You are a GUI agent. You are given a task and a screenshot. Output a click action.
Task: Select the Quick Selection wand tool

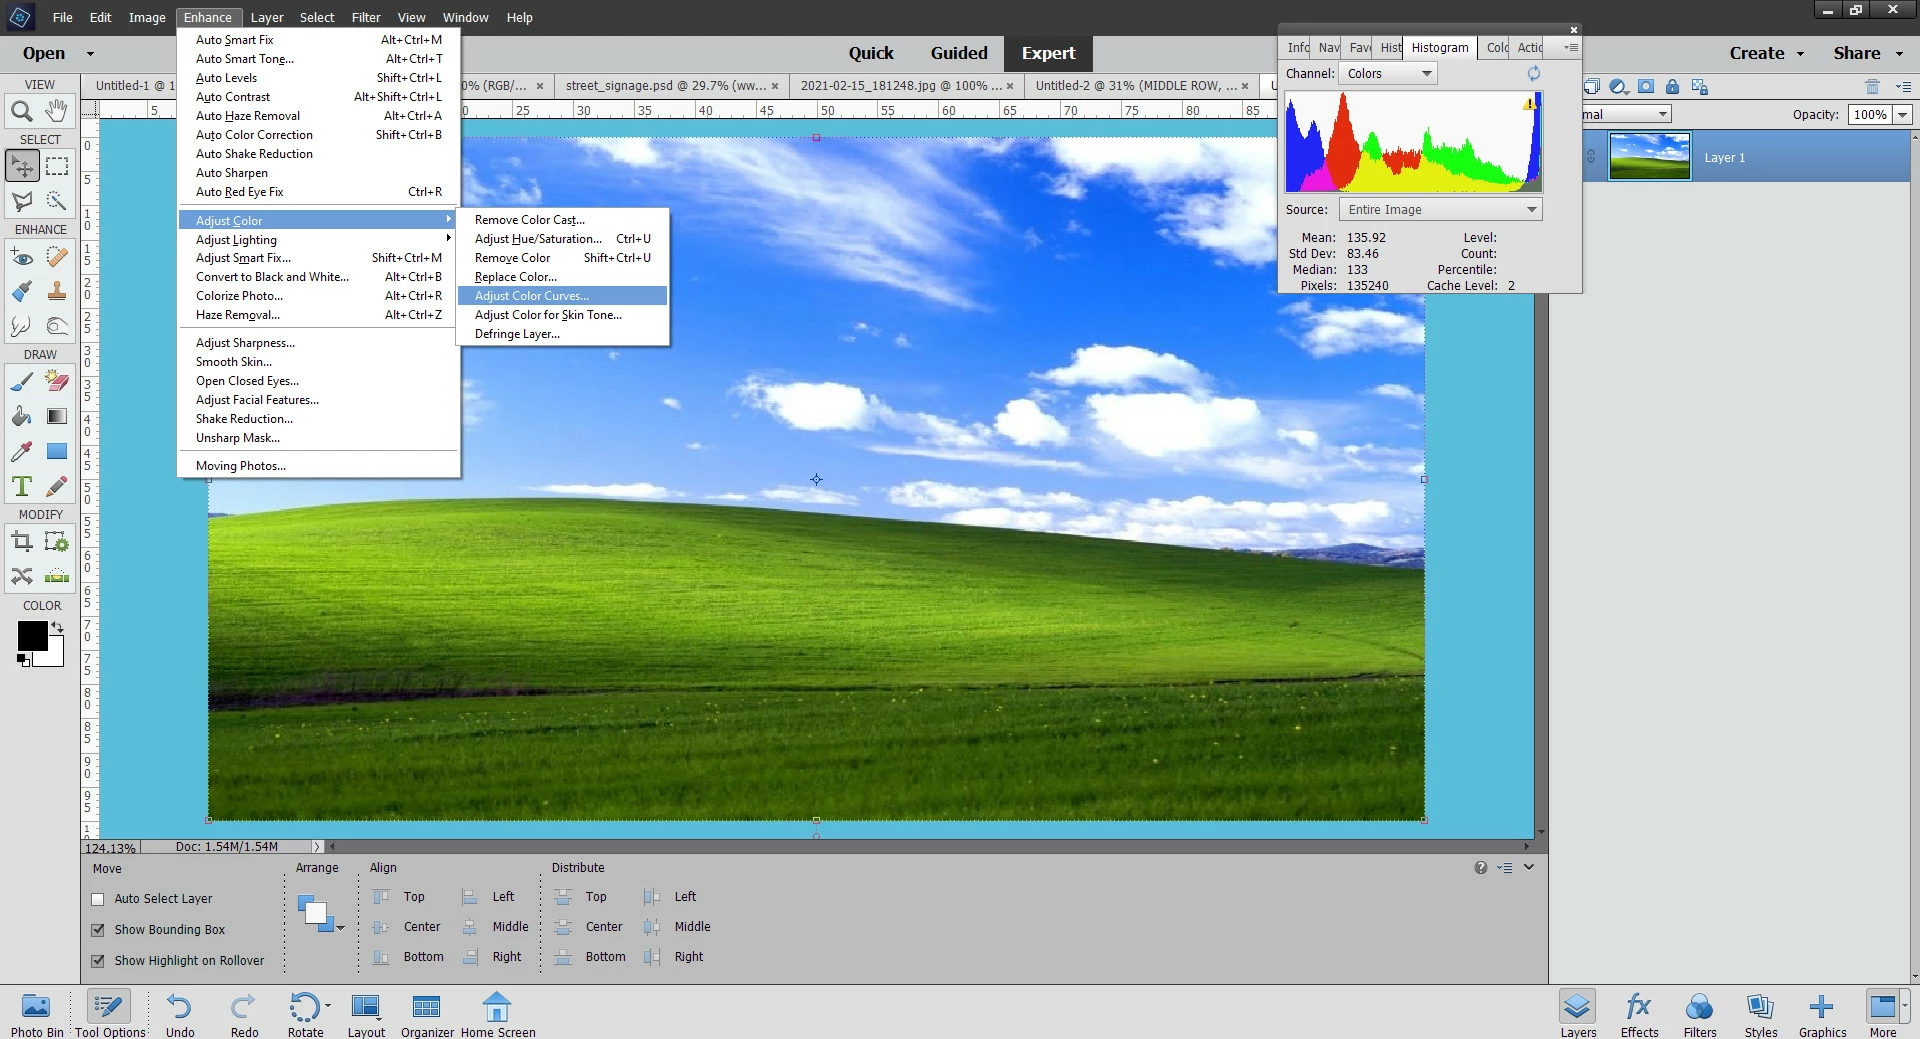point(57,201)
